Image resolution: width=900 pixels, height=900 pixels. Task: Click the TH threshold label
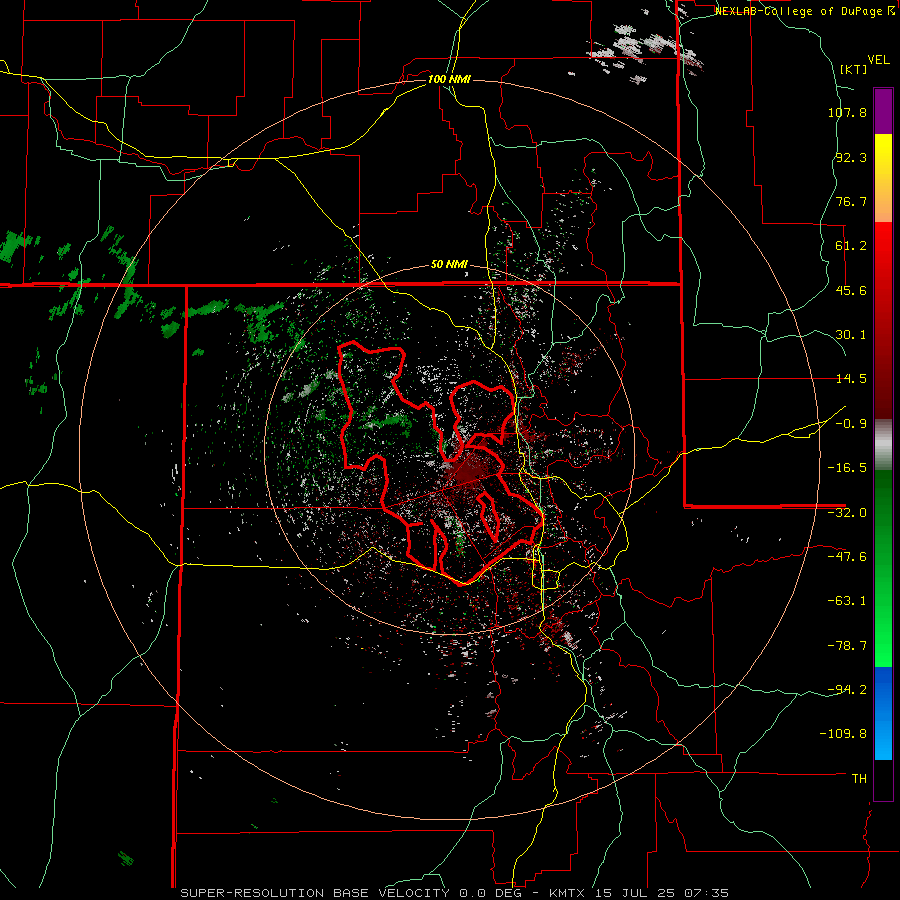click(859, 779)
